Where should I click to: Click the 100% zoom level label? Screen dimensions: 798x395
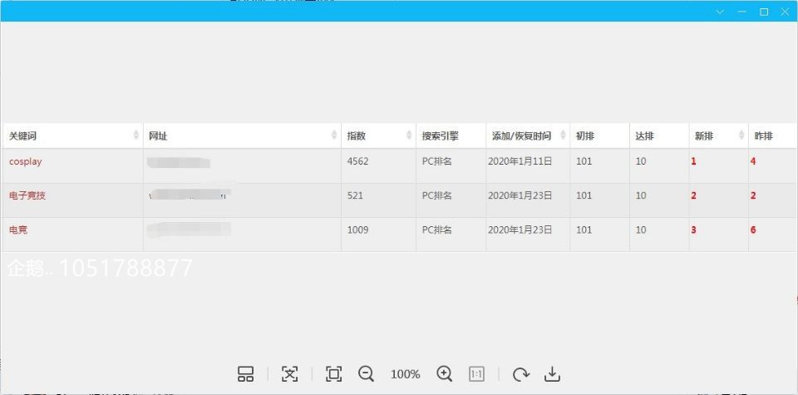(x=405, y=375)
